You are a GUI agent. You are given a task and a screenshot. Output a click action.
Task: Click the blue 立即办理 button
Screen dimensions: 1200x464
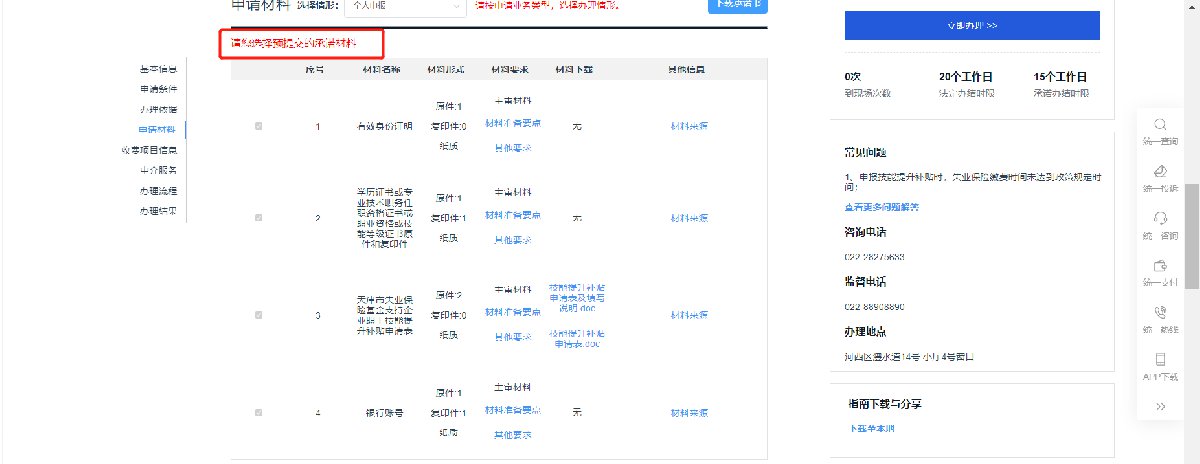point(971,25)
